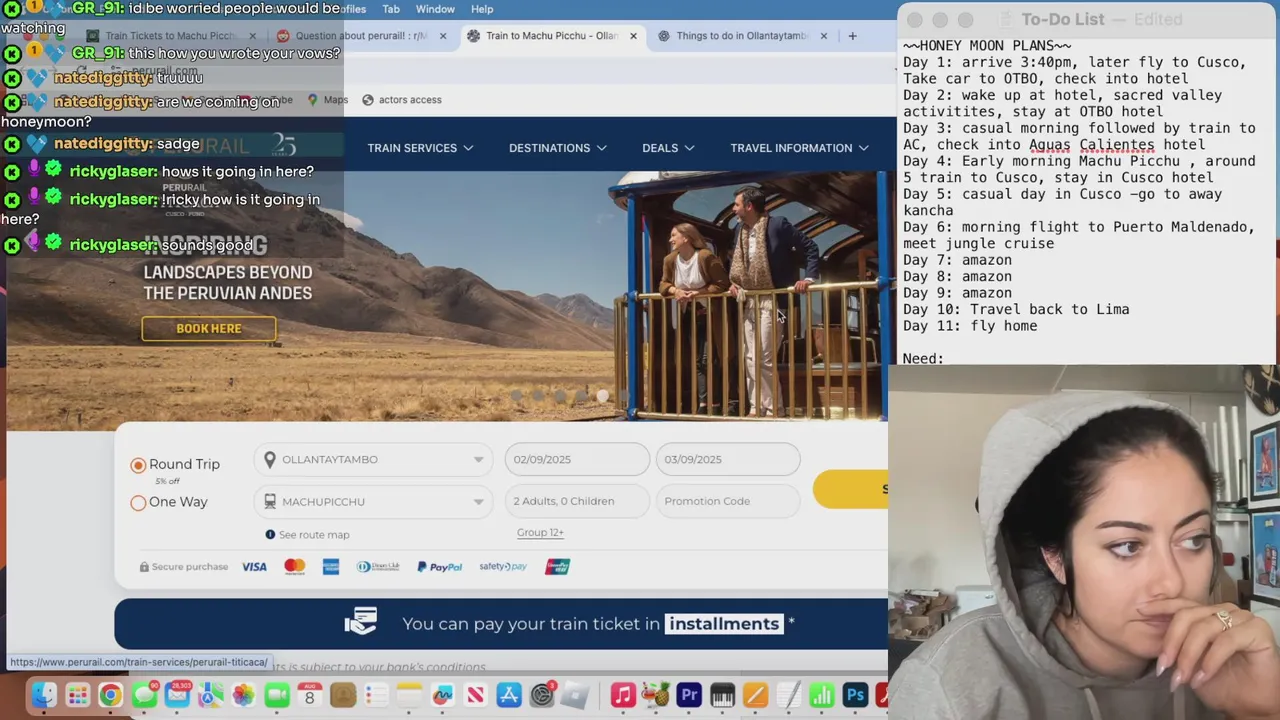The width and height of the screenshot is (1280, 720).
Task: Click the Promotion Code field
Action: click(728, 501)
